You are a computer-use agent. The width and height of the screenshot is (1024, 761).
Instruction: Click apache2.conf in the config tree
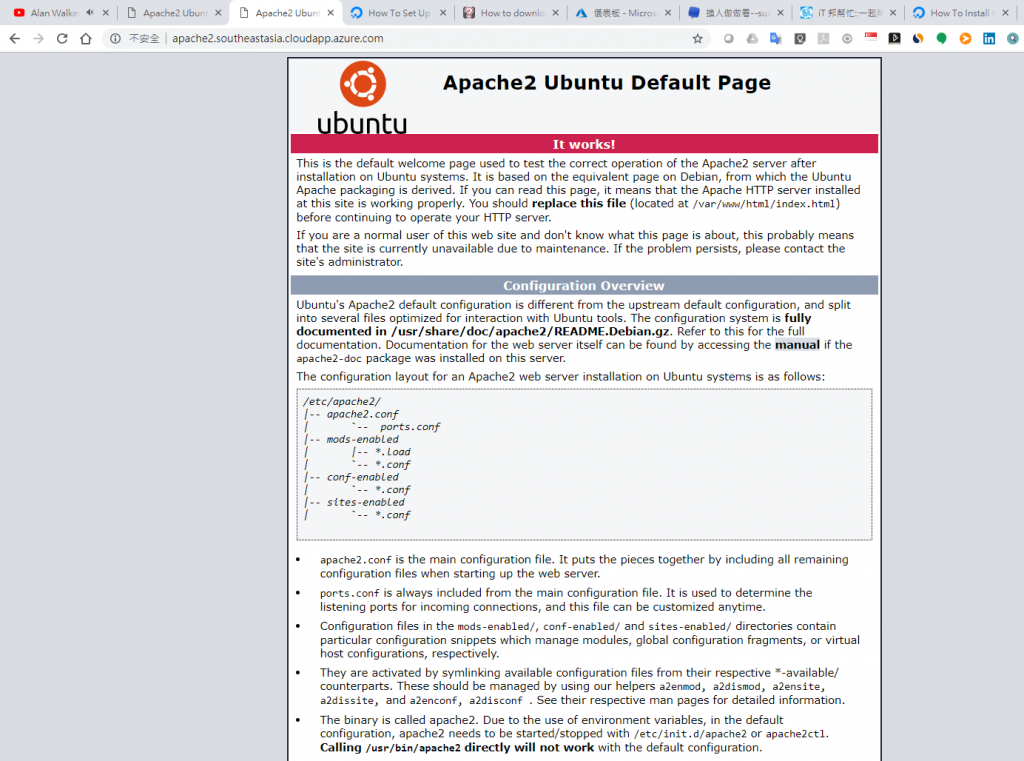tap(362, 414)
